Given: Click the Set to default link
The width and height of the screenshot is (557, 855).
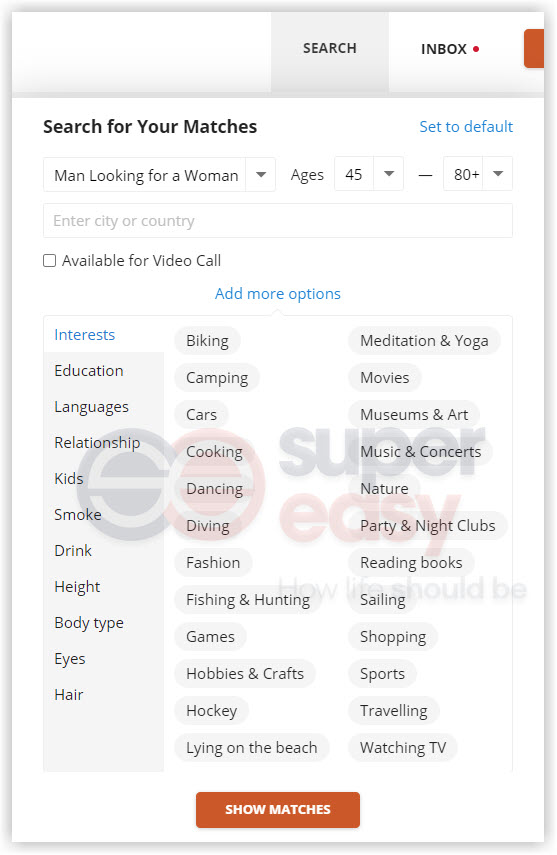Looking at the screenshot, I should (x=466, y=127).
